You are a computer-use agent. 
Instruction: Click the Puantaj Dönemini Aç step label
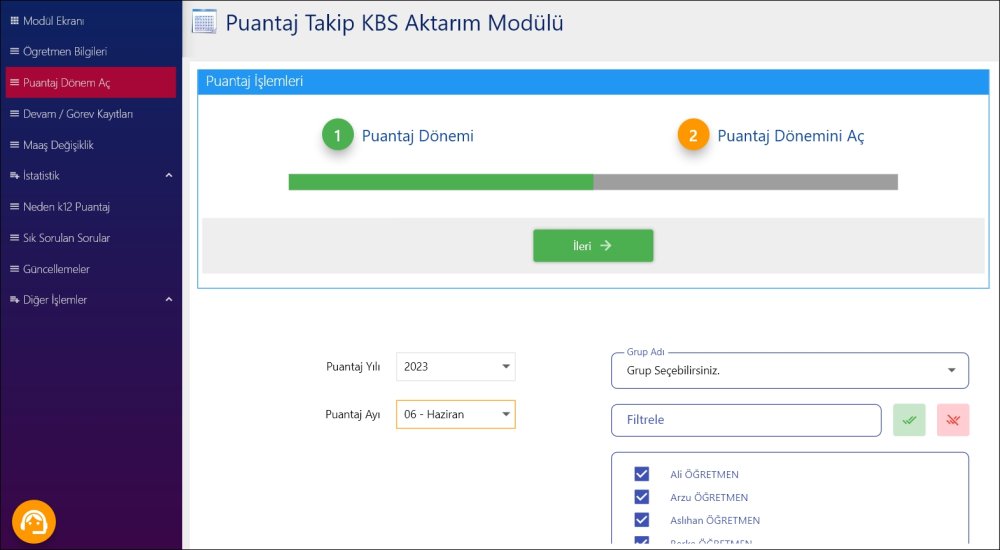click(791, 136)
